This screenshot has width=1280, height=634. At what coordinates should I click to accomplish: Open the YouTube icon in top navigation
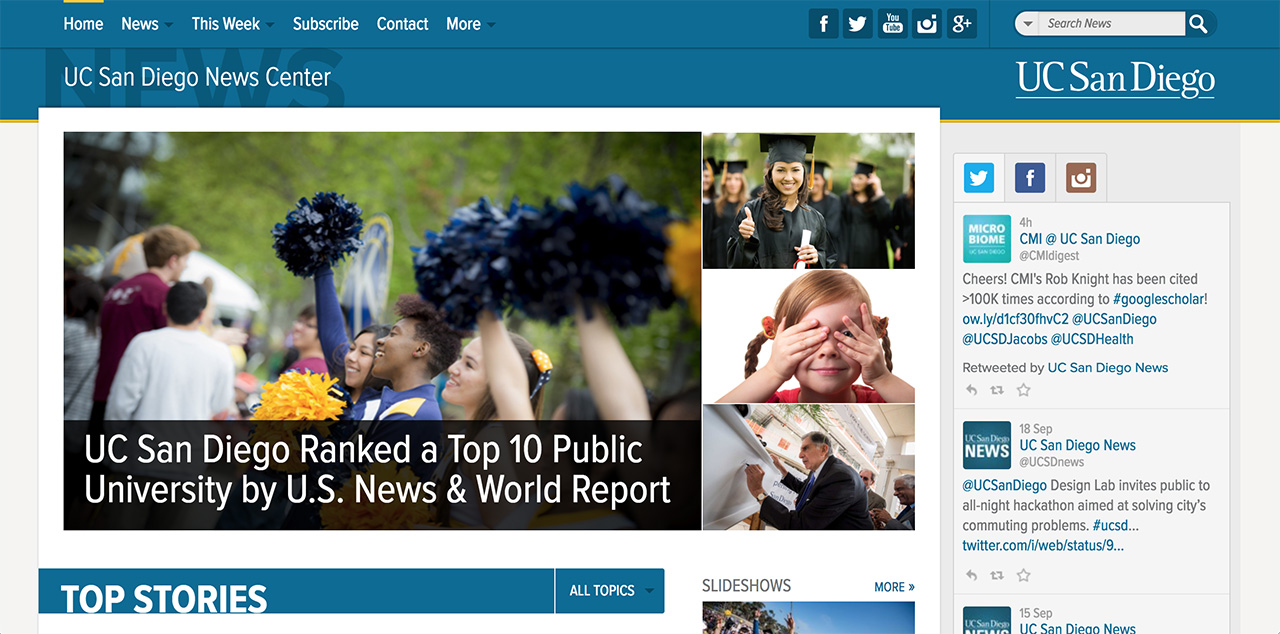[x=893, y=24]
